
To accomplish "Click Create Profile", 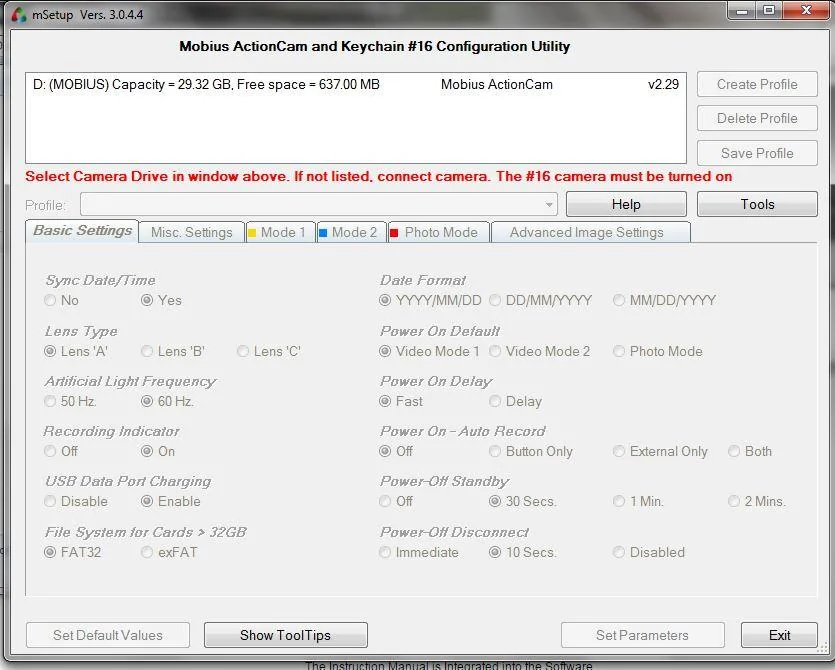I will tap(757, 84).
